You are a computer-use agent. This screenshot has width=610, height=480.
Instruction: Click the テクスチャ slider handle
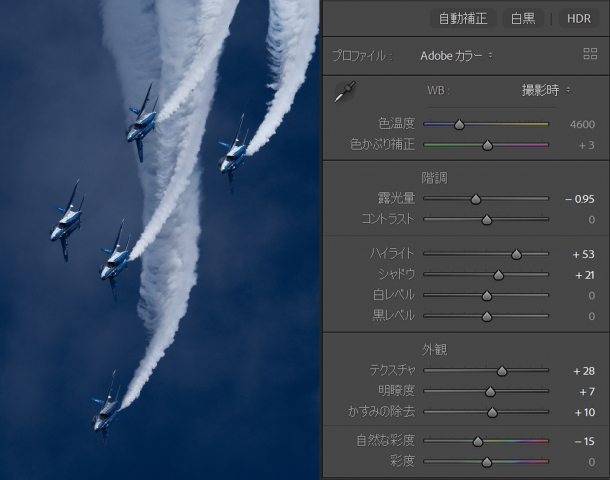[x=502, y=370]
